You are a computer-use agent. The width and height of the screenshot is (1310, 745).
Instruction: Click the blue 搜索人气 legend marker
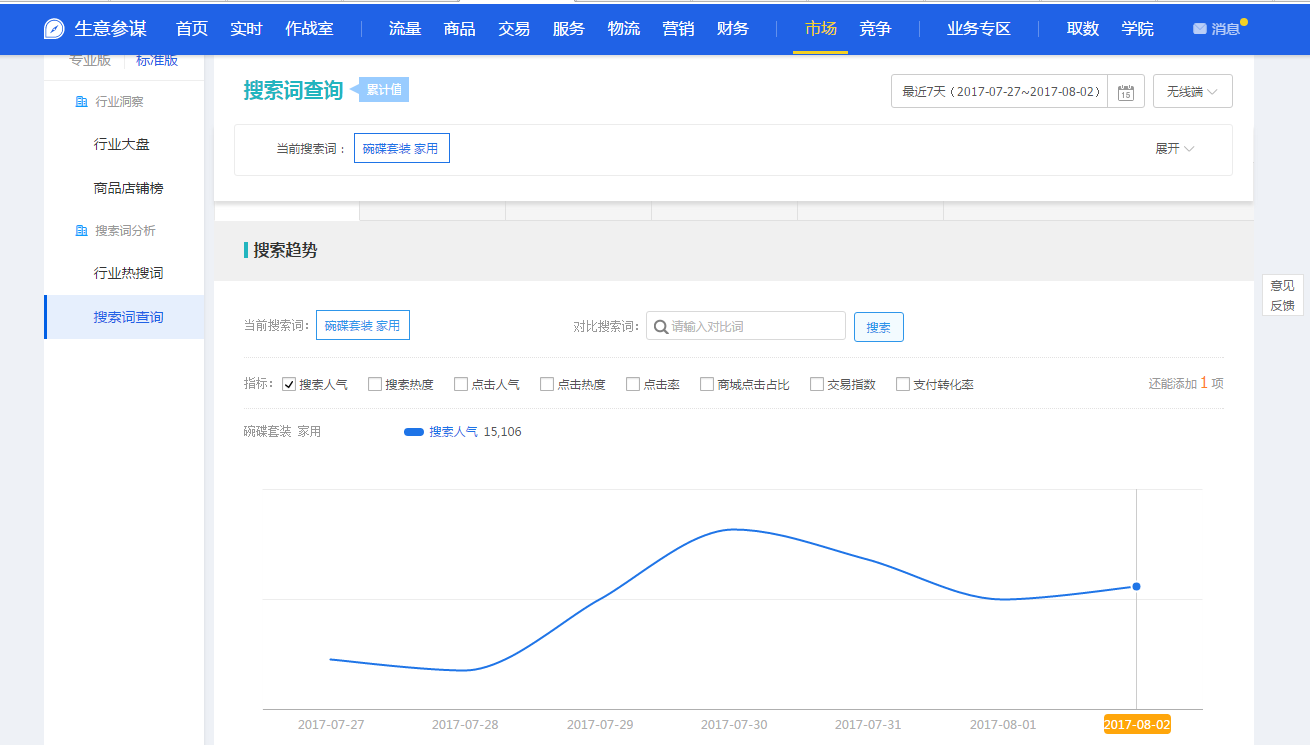click(414, 432)
